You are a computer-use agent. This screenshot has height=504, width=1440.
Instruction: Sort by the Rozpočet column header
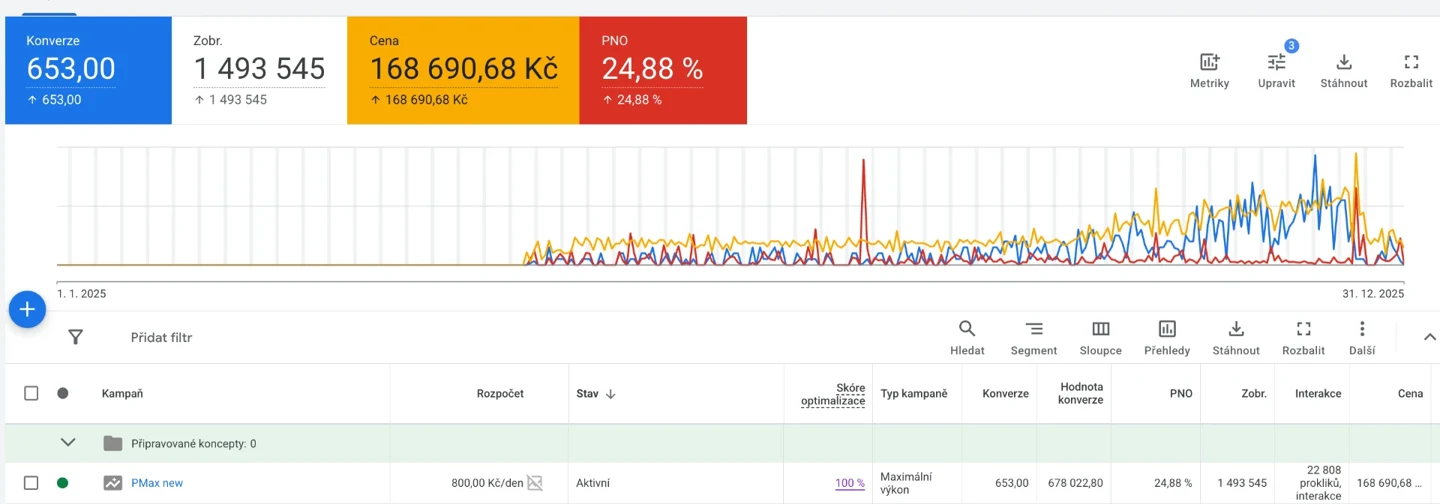coord(500,394)
